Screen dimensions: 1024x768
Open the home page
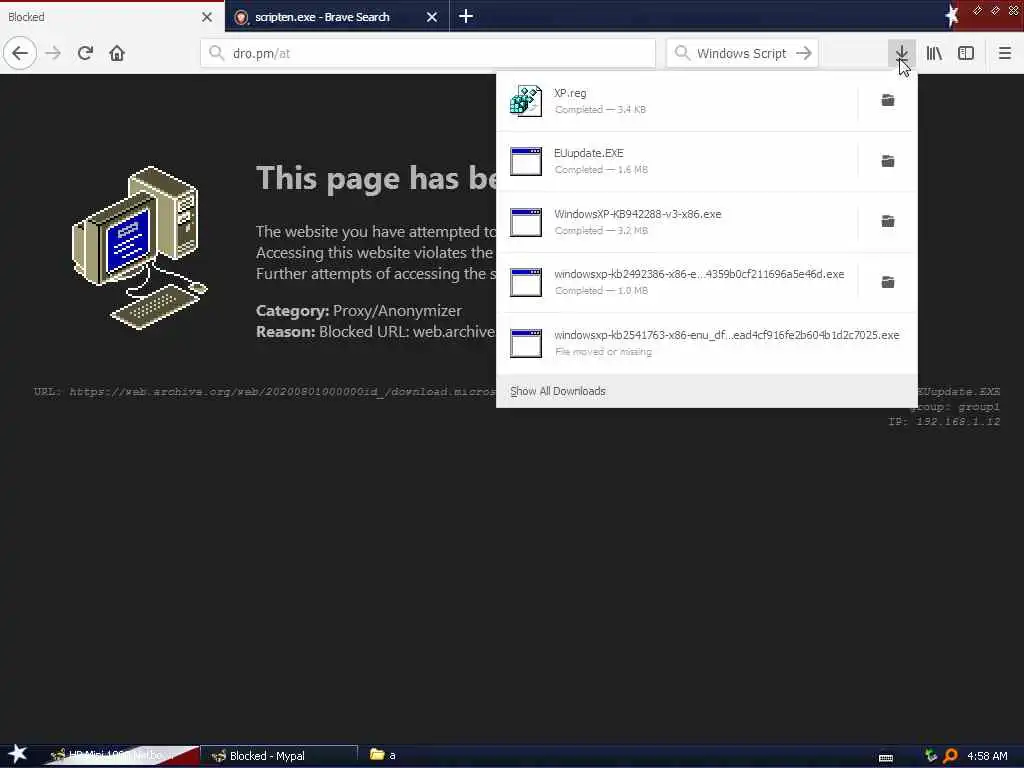coord(117,53)
